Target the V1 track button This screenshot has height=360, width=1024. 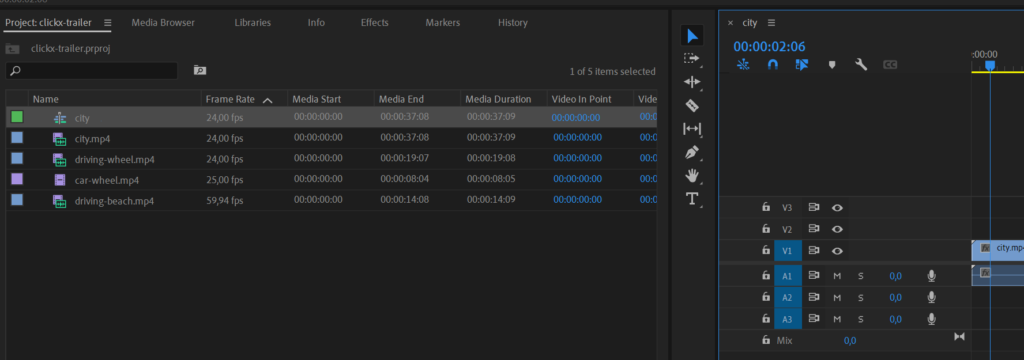pyautogui.click(x=787, y=251)
